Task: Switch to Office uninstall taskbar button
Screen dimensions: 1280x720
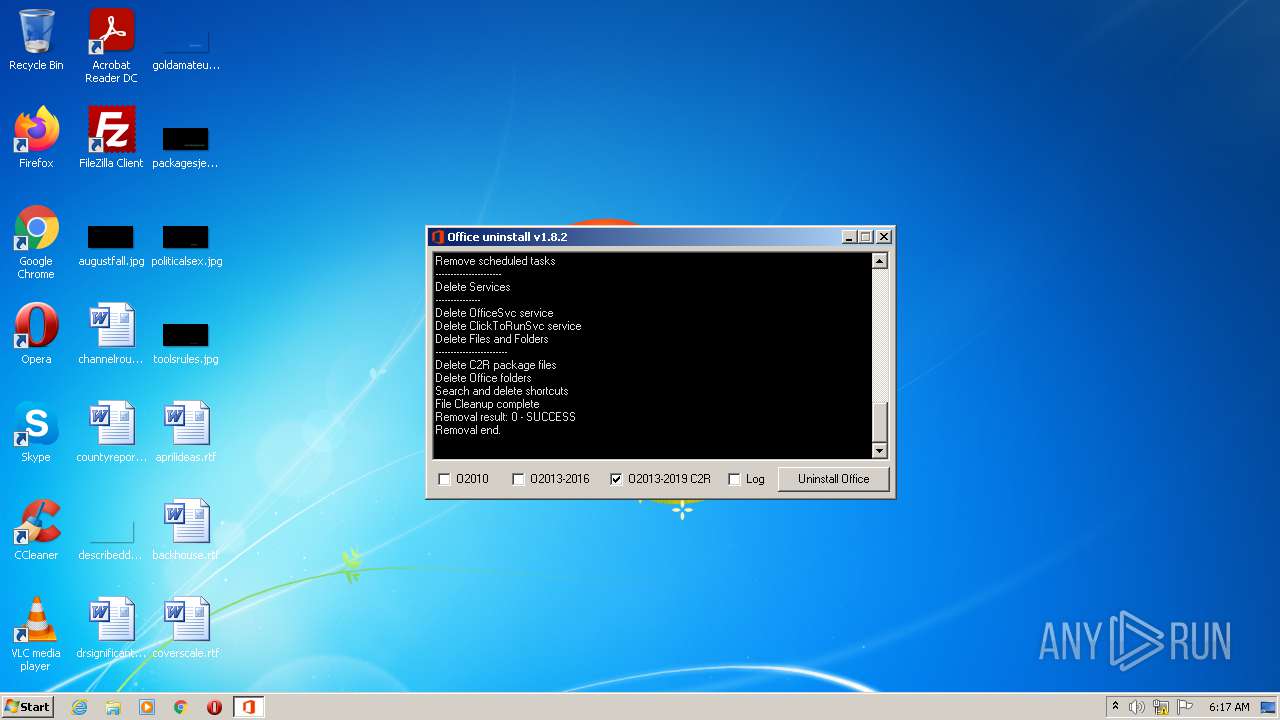Action: tap(248, 707)
